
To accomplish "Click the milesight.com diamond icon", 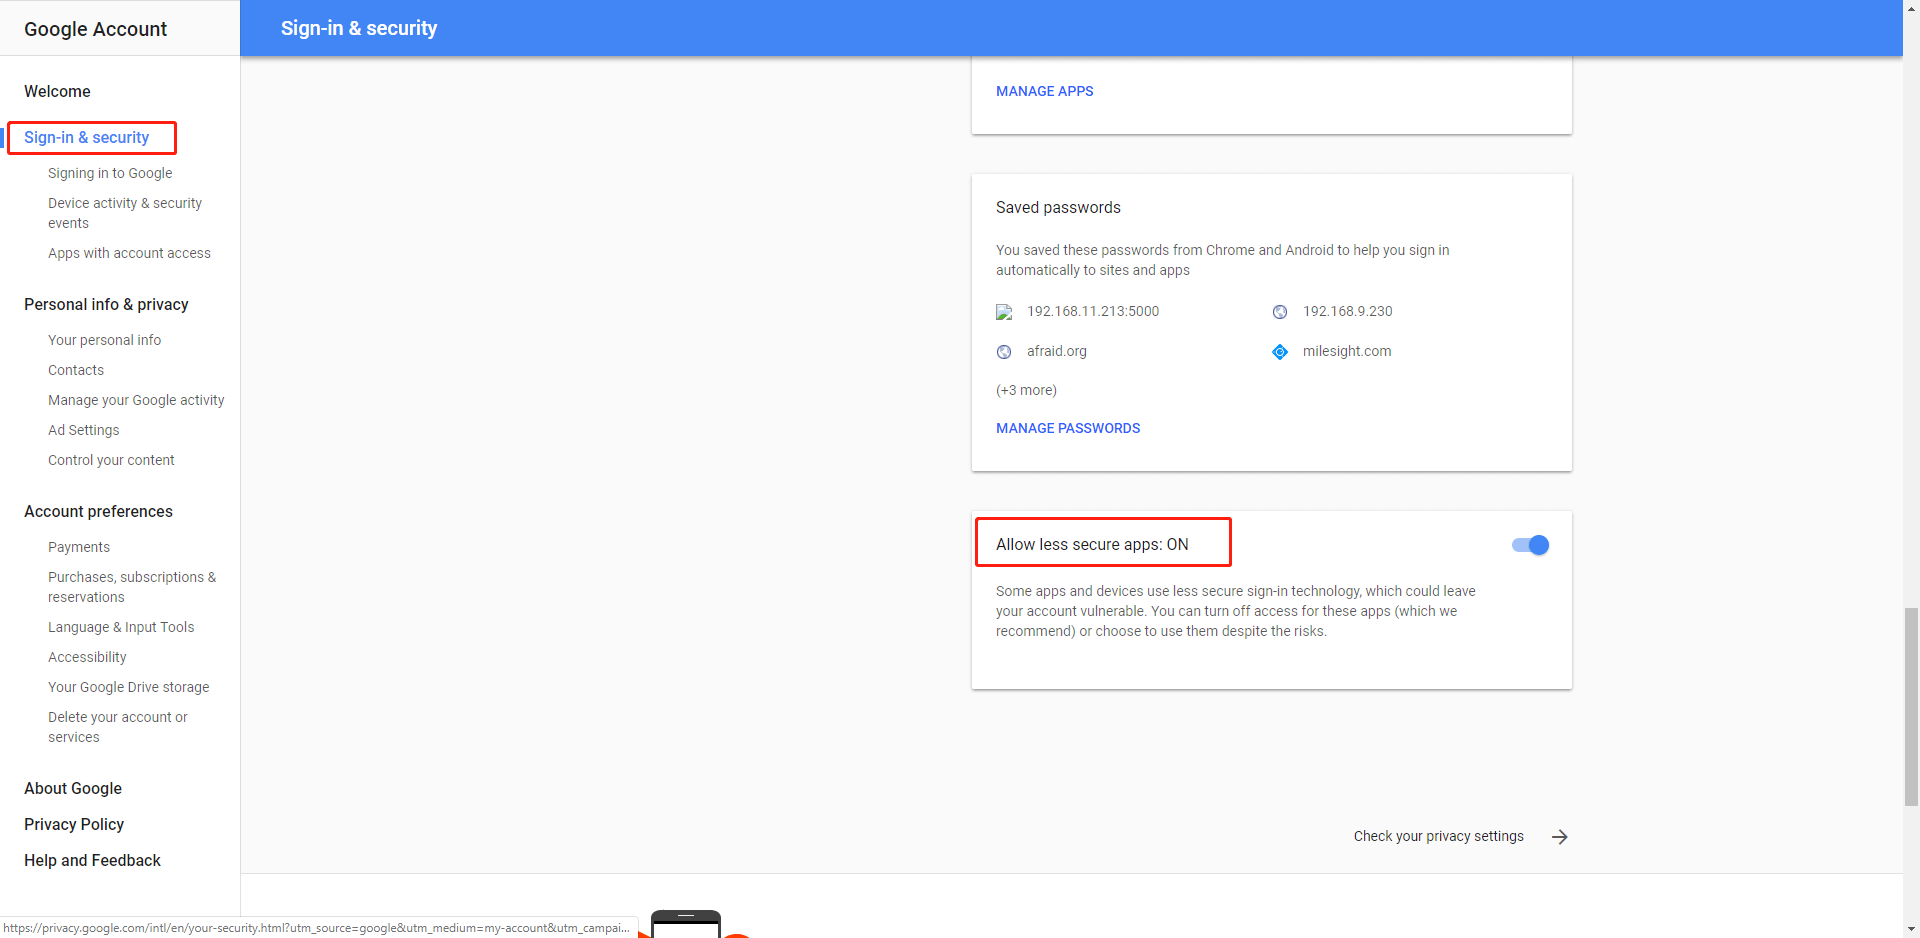I will (1280, 352).
